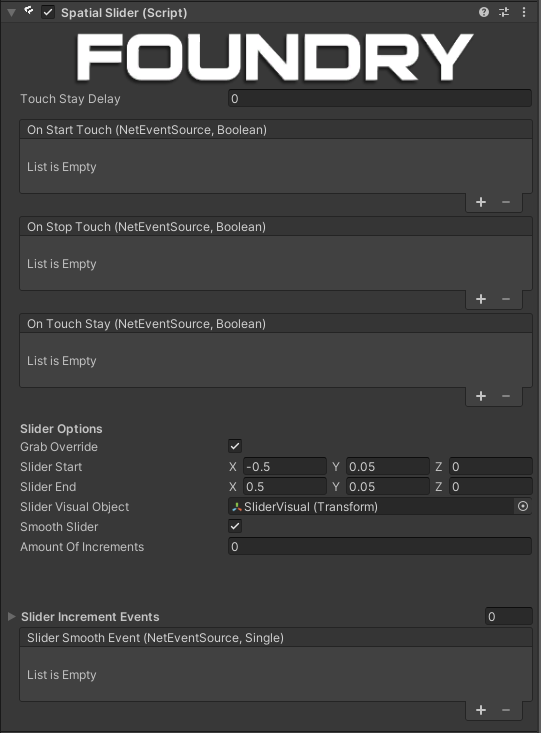Remove listener from On Start Touch event
Viewport: 541px width, 733px height.
tap(506, 202)
